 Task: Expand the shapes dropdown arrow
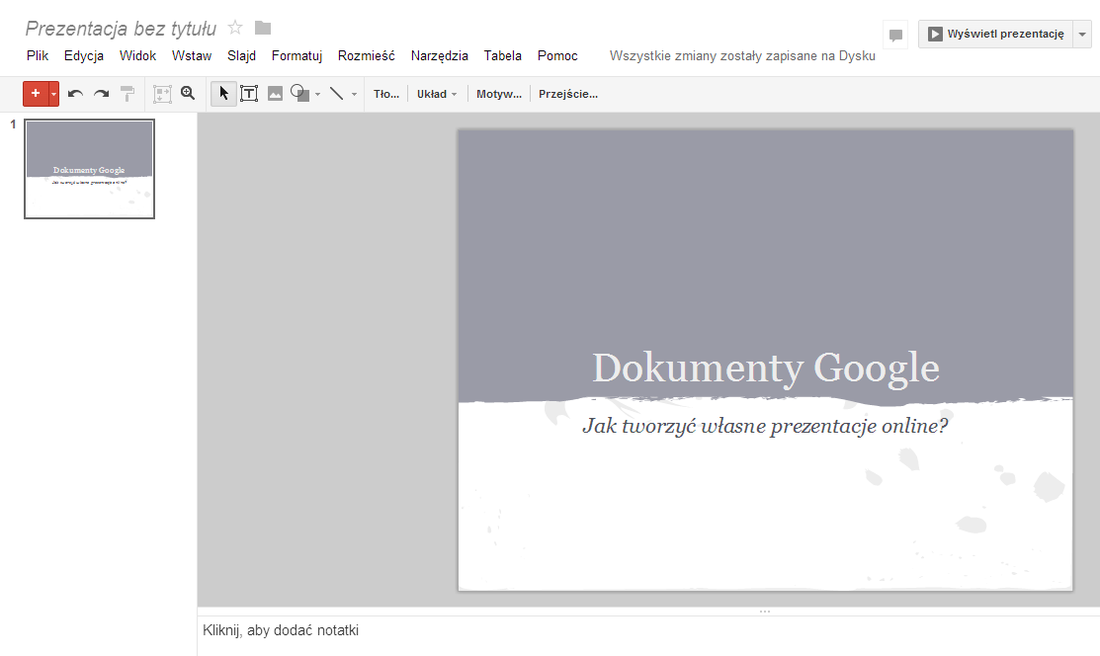pyautogui.click(x=318, y=94)
